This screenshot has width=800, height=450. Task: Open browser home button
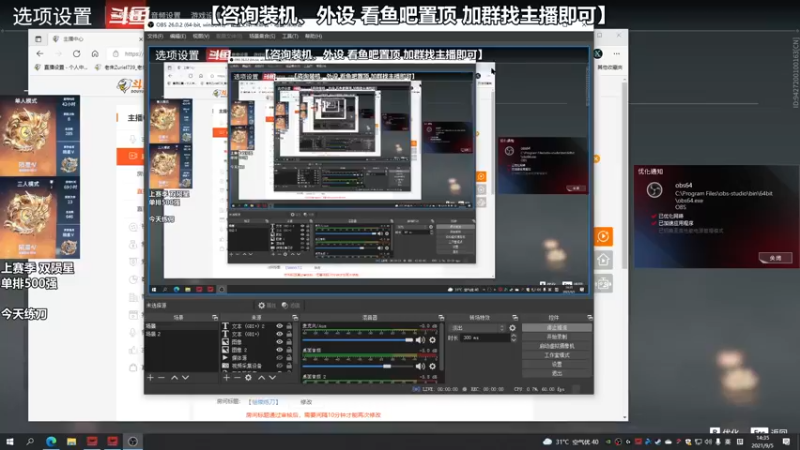pos(95,54)
